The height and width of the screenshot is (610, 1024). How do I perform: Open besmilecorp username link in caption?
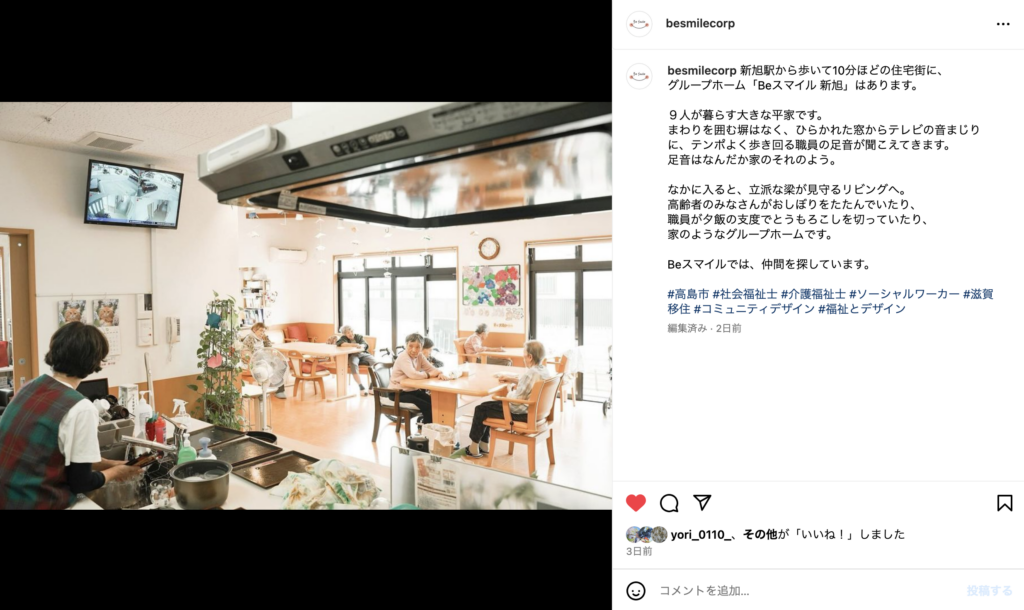click(x=701, y=70)
